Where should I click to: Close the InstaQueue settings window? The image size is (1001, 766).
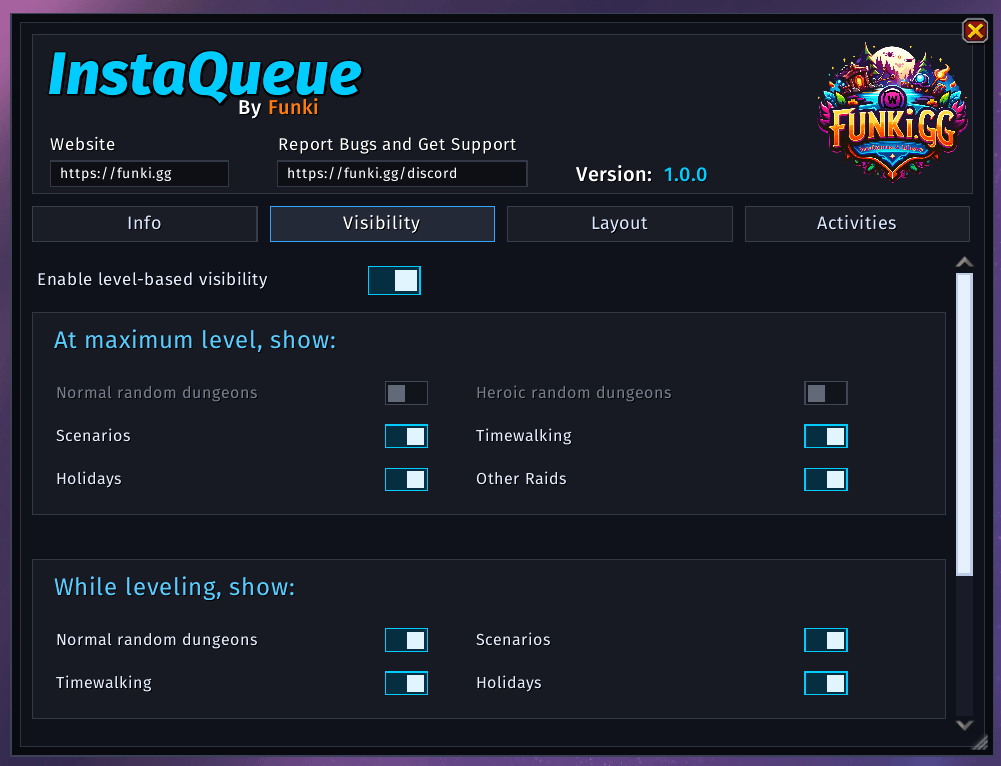click(x=975, y=31)
